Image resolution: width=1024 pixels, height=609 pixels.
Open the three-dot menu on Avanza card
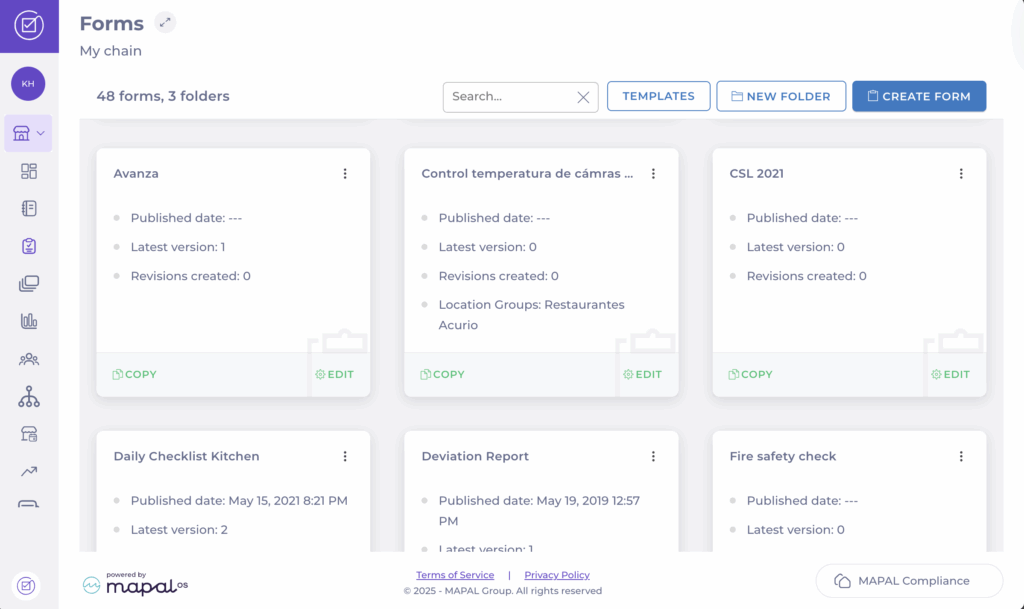tap(345, 174)
